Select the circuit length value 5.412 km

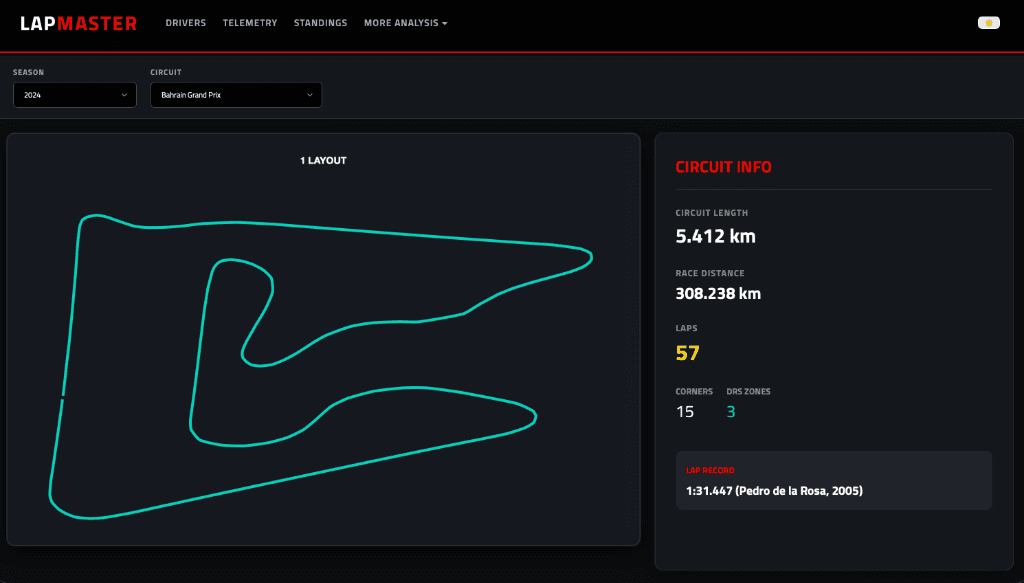714,236
